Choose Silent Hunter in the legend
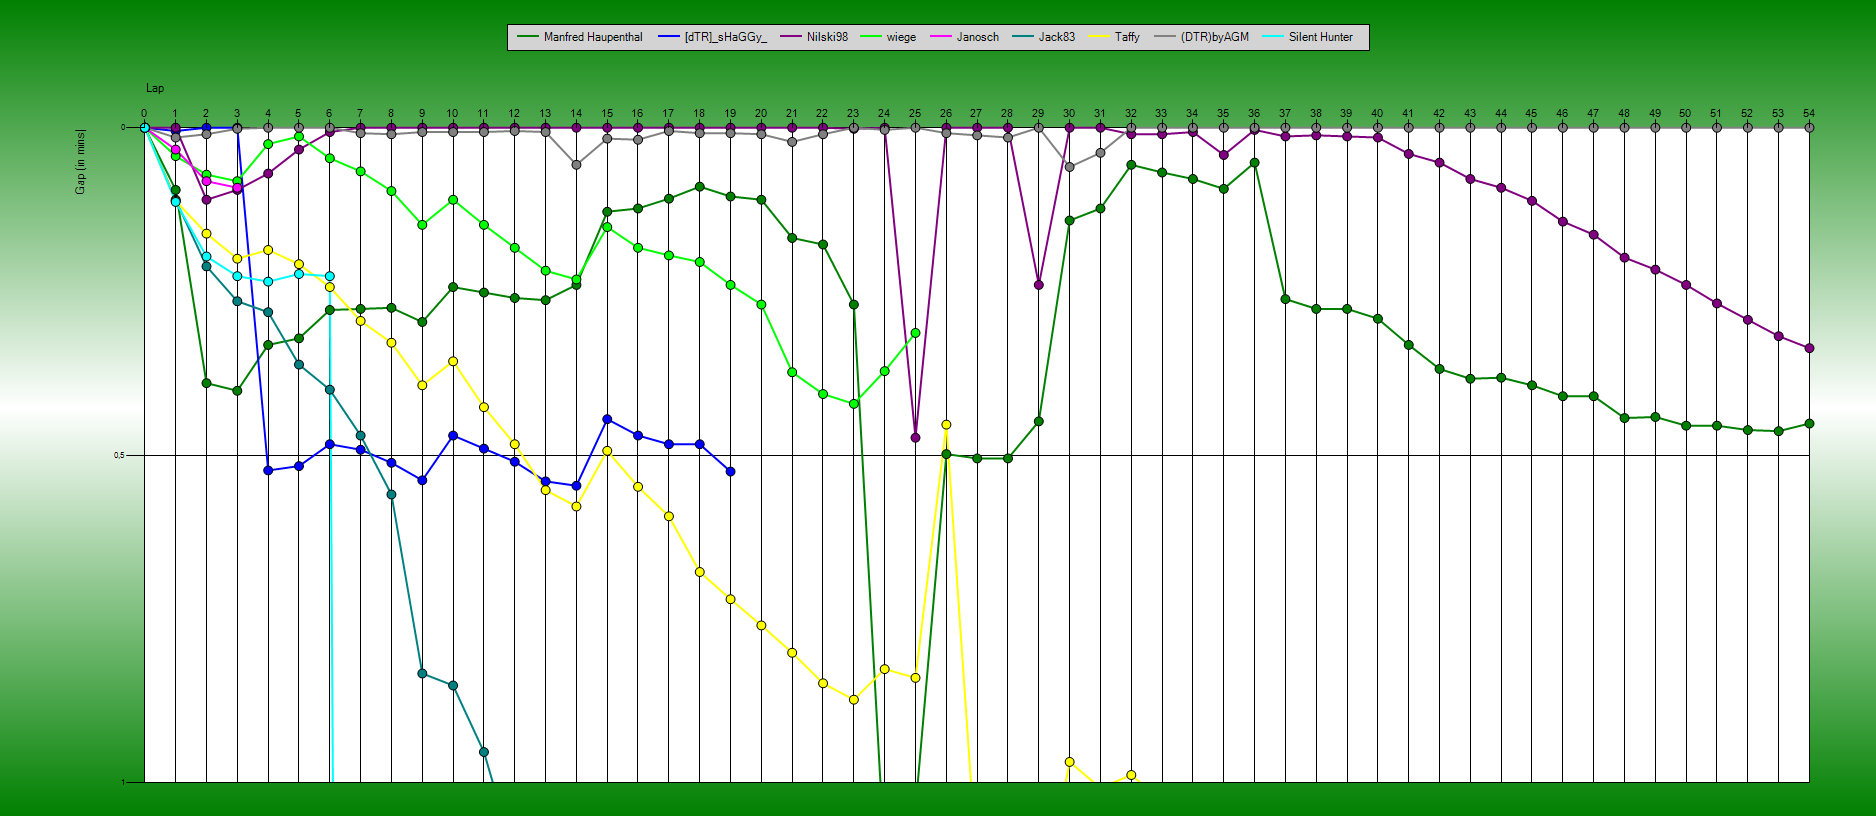 [x=1321, y=37]
